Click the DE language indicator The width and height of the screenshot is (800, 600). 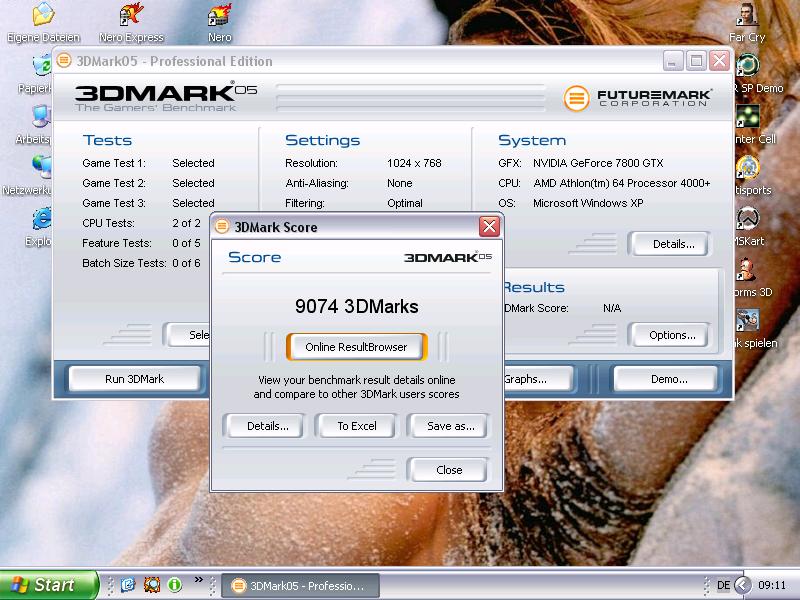pyautogui.click(x=723, y=585)
